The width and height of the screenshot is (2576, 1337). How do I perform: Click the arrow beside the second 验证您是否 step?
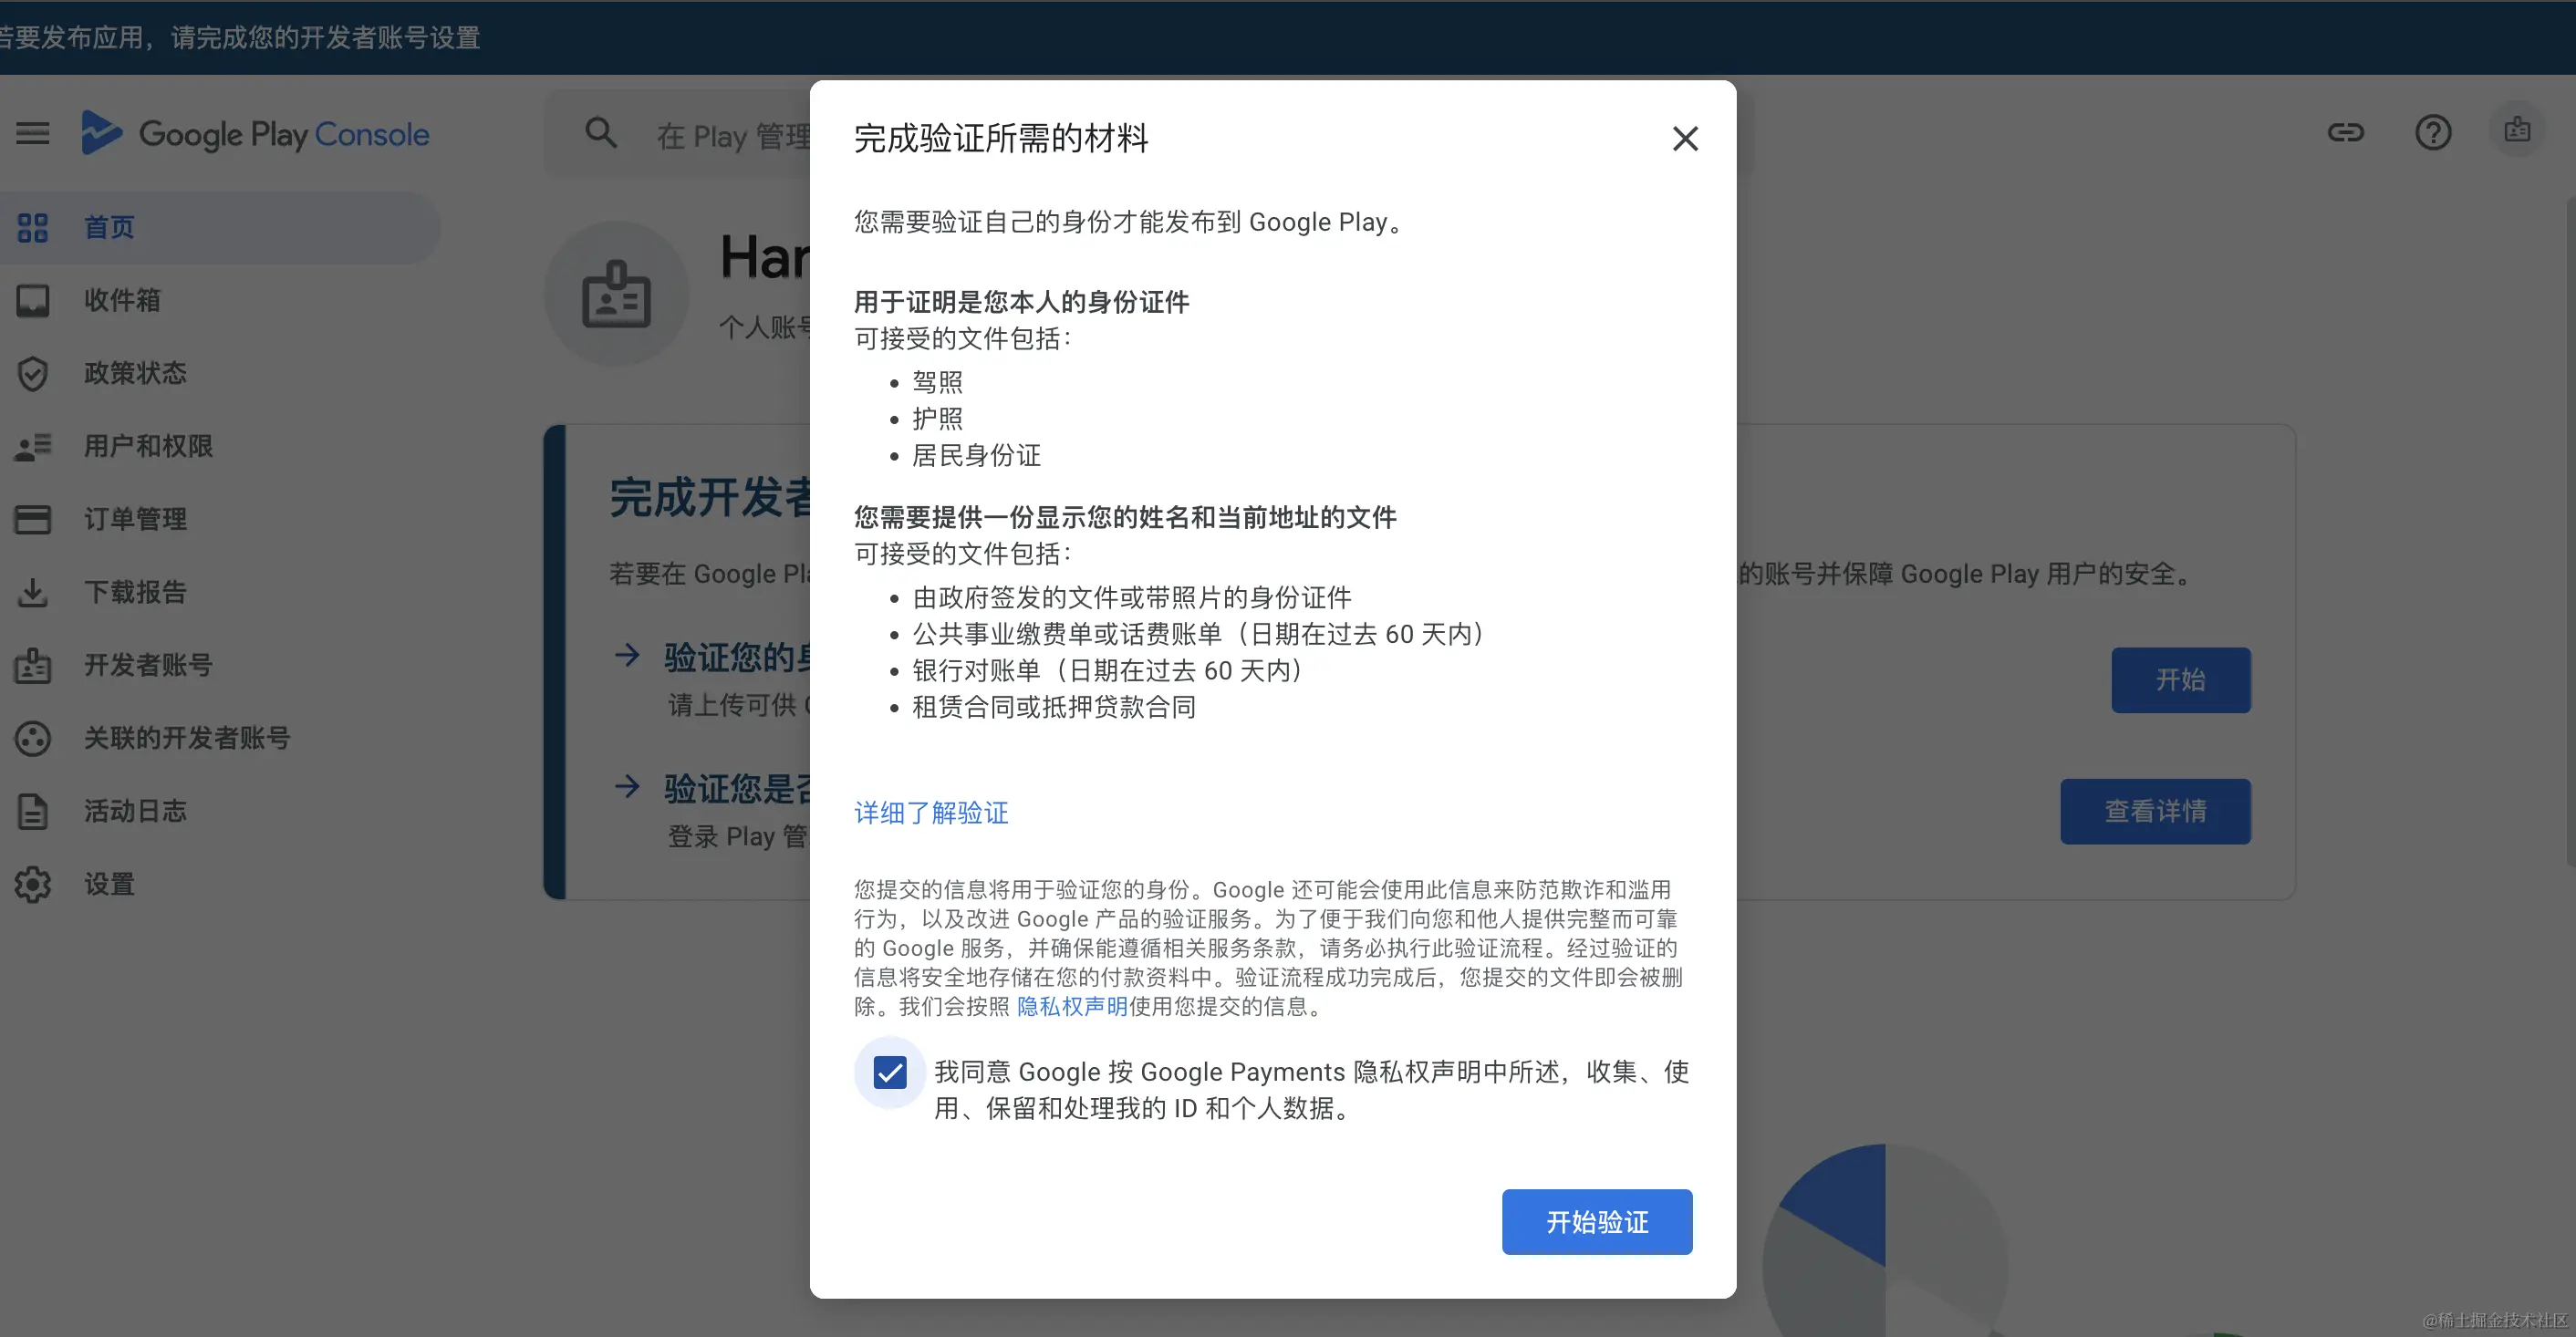click(627, 786)
